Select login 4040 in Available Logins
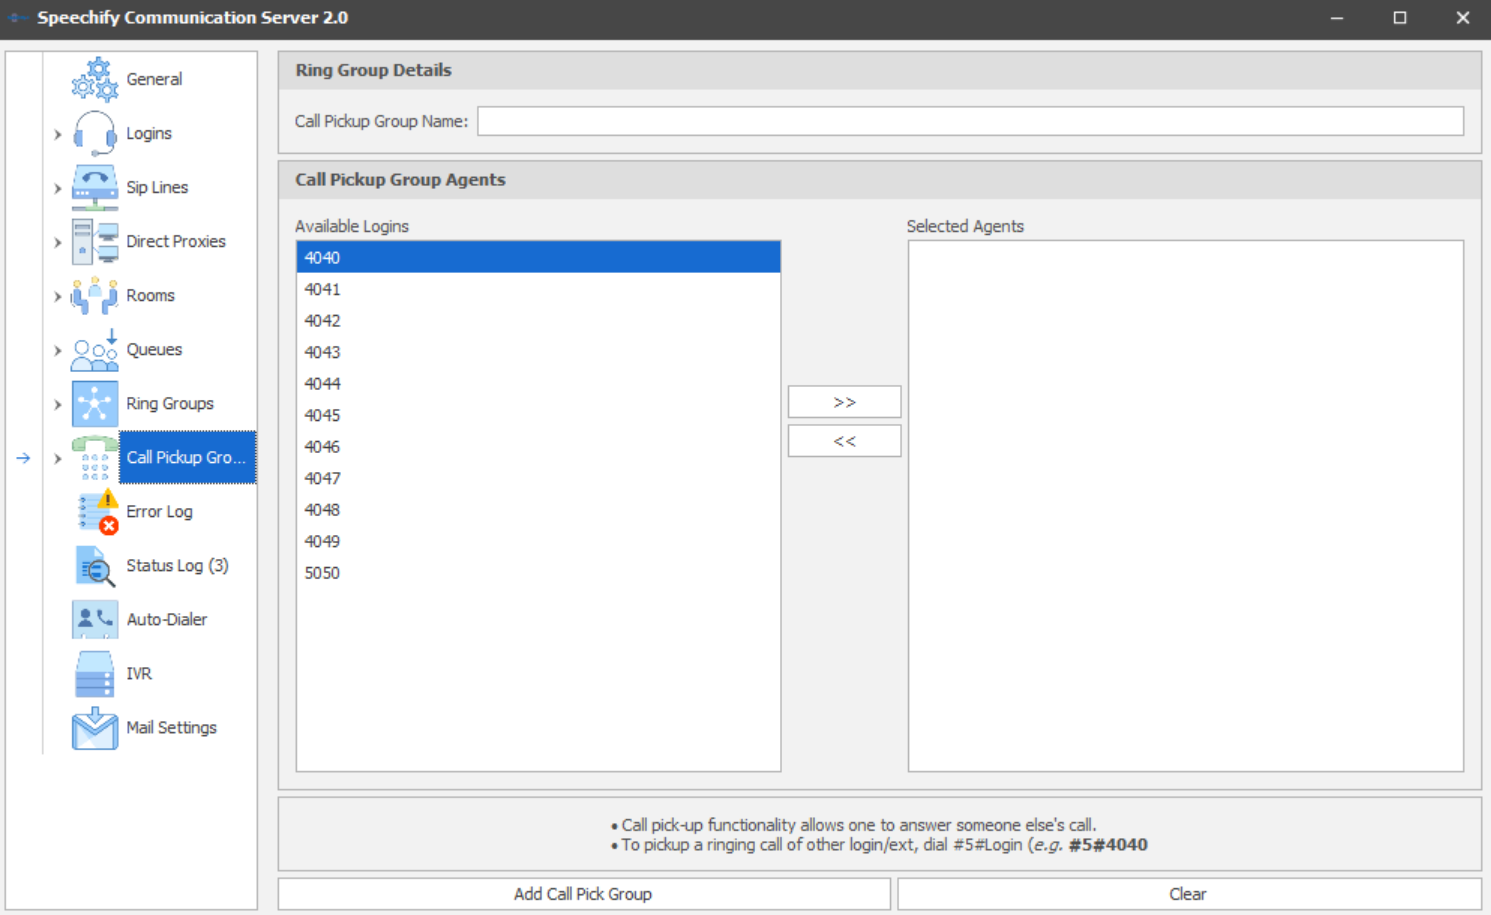This screenshot has height=915, width=1491. point(538,257)
